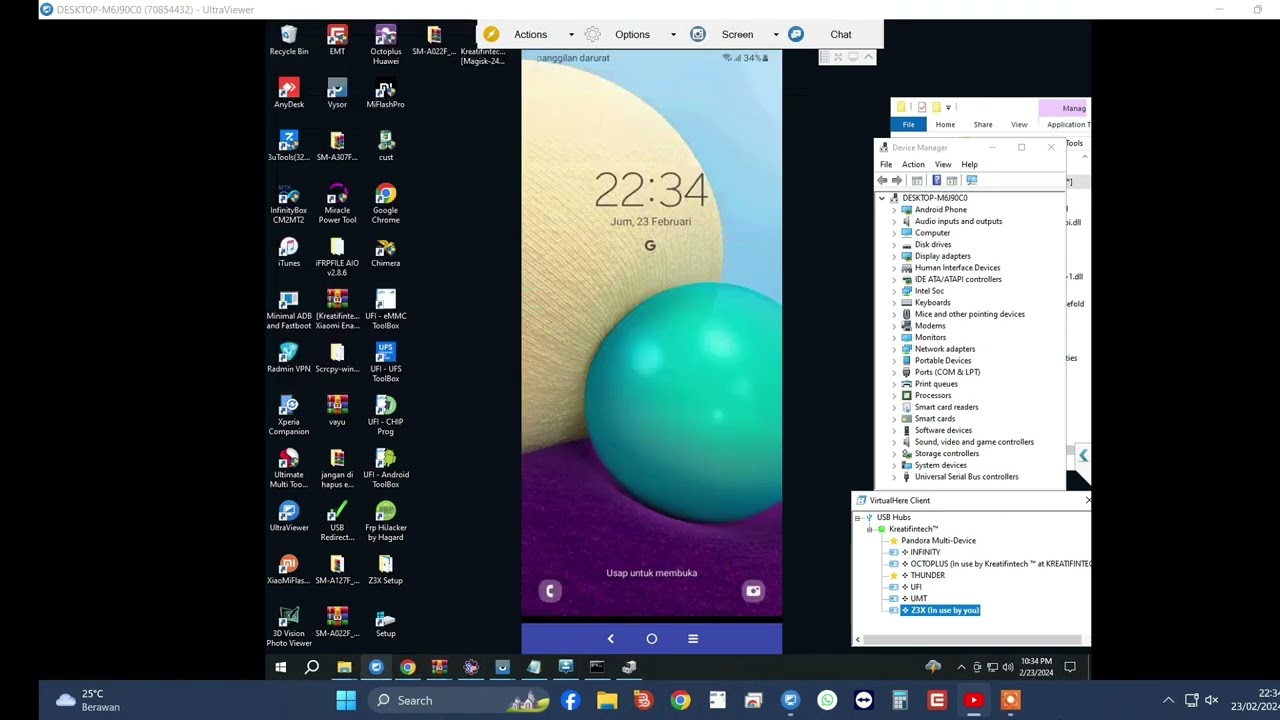The image size is (1280, 720).
Task: Select Pandora Multi-Device in VirtualHere
Action: pos(938,541)
